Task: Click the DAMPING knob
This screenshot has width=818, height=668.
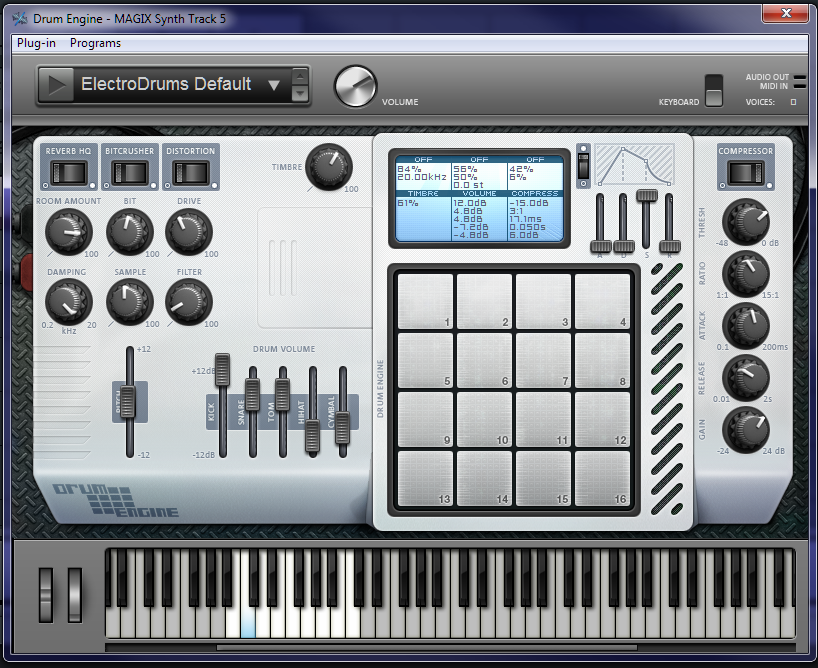Action: [68, 302]
